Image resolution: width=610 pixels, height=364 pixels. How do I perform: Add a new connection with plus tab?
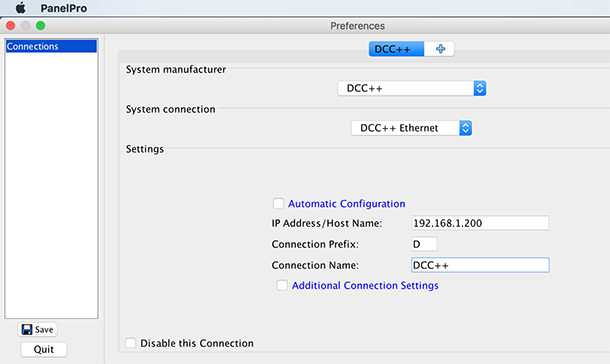[440, 49]
